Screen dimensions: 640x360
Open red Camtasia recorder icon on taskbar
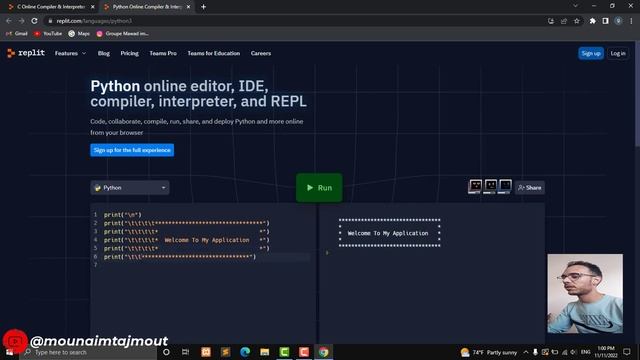(304, 352)
